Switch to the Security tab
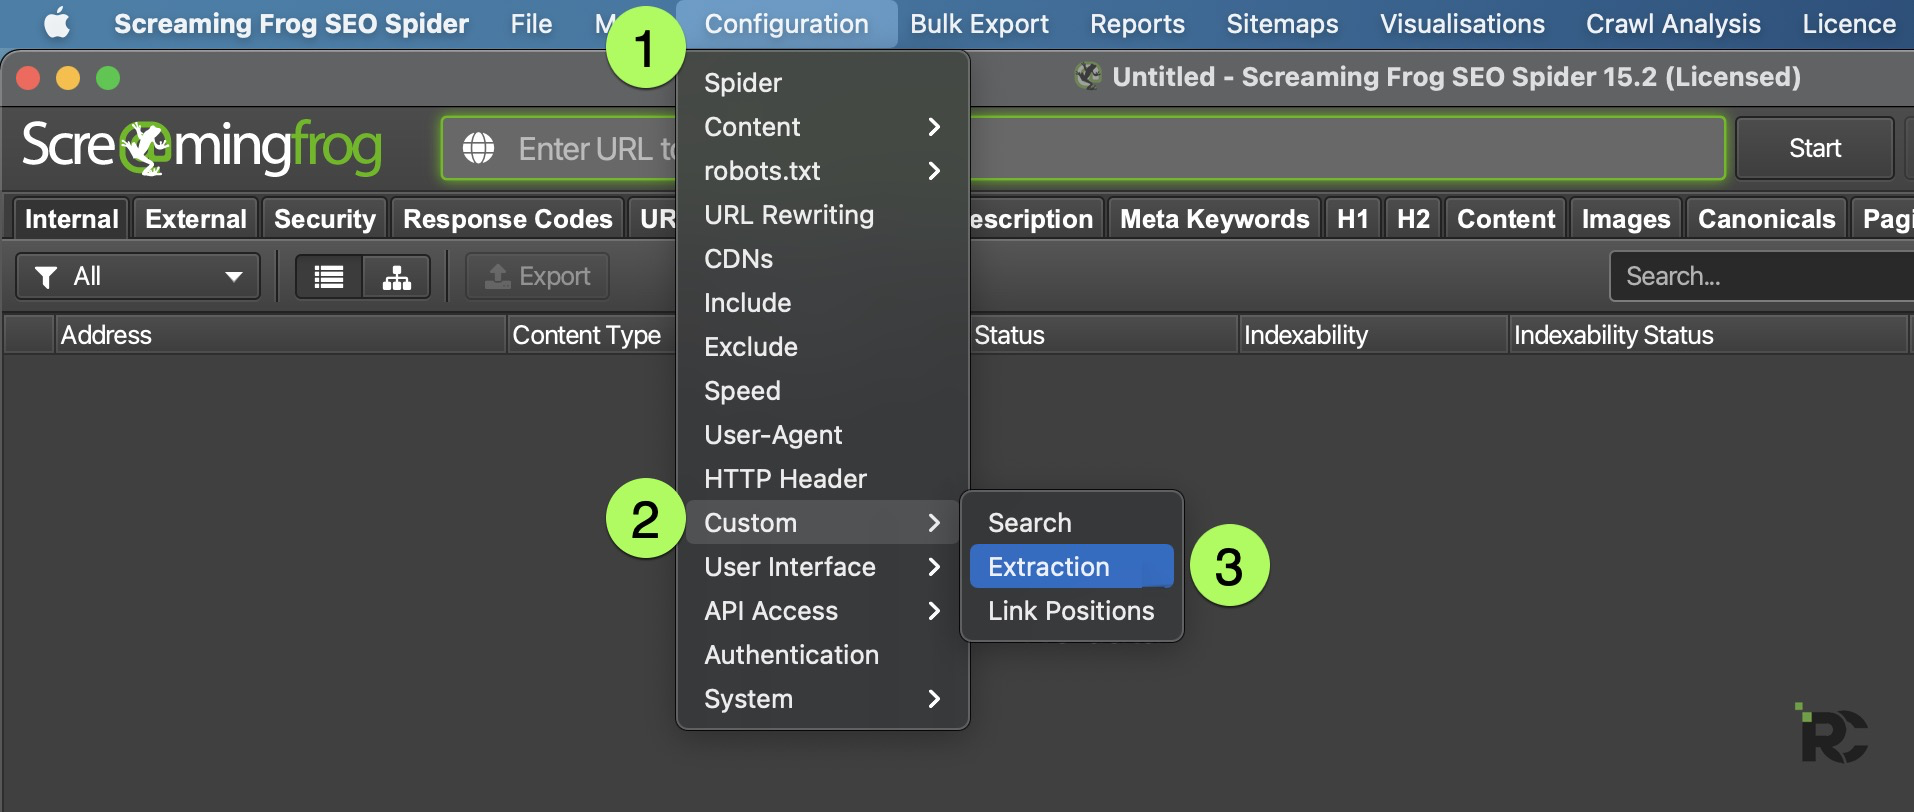The width and height of the screenshot is (1914, 812). (x=325, y=219)
